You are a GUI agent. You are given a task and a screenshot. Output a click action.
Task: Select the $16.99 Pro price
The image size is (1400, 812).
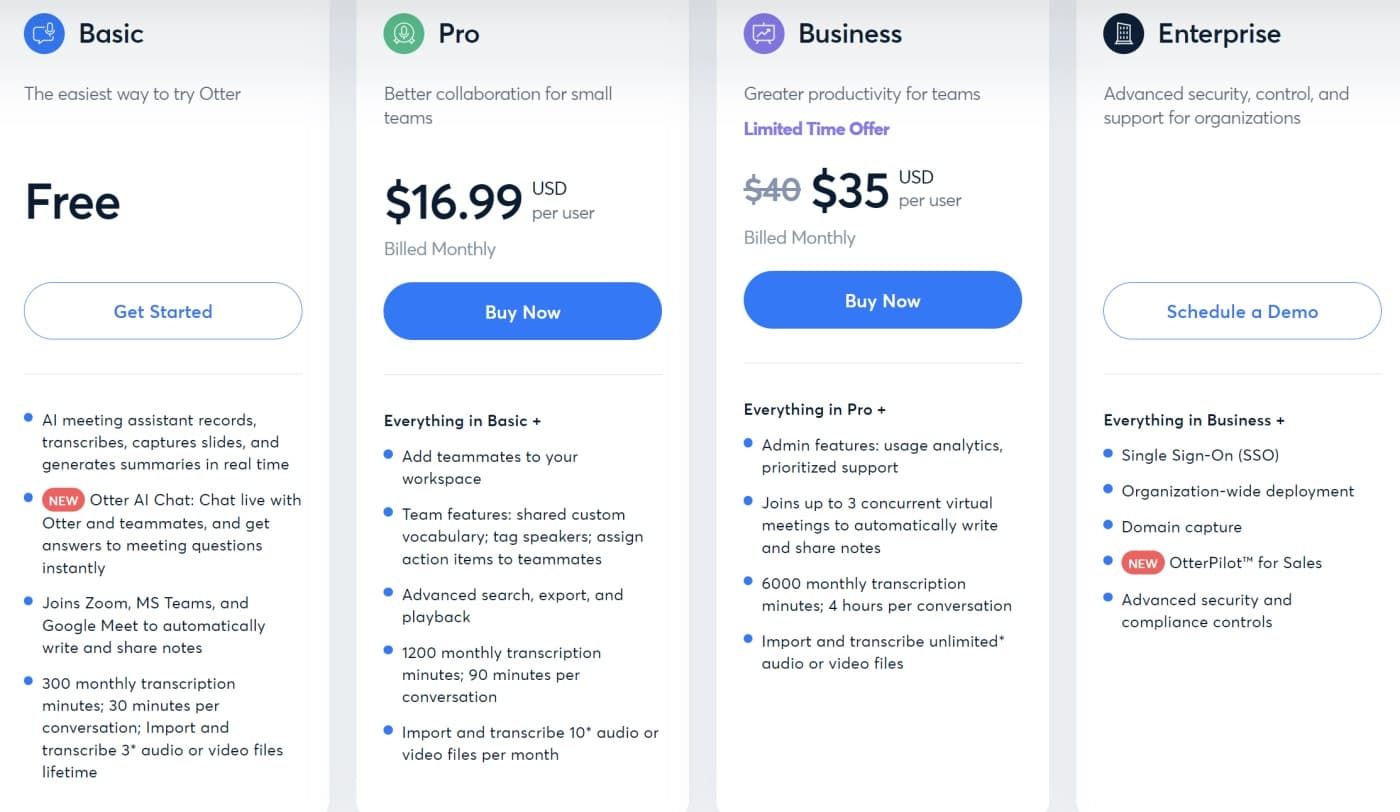(453, 201)
